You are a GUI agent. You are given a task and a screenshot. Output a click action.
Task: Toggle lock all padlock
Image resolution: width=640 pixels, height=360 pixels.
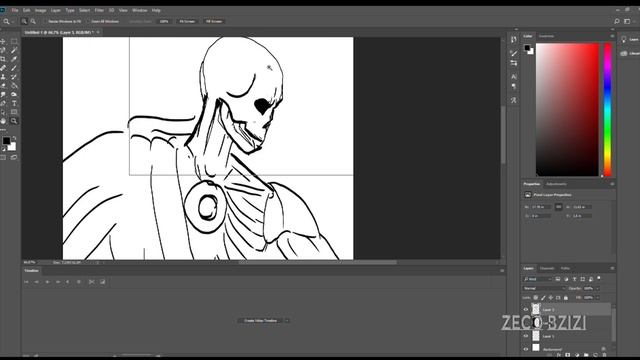tap(566, 298)
